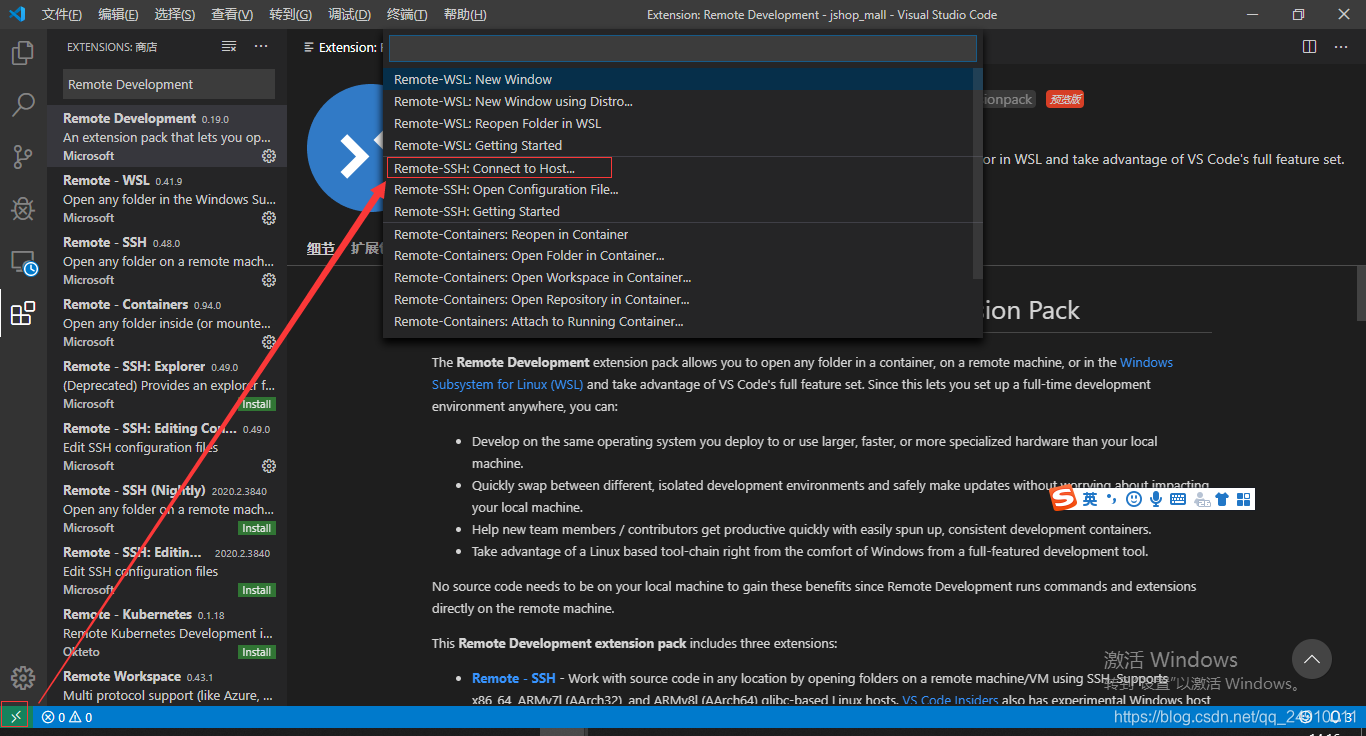Open the 终端(T) menu

point(407,15)
